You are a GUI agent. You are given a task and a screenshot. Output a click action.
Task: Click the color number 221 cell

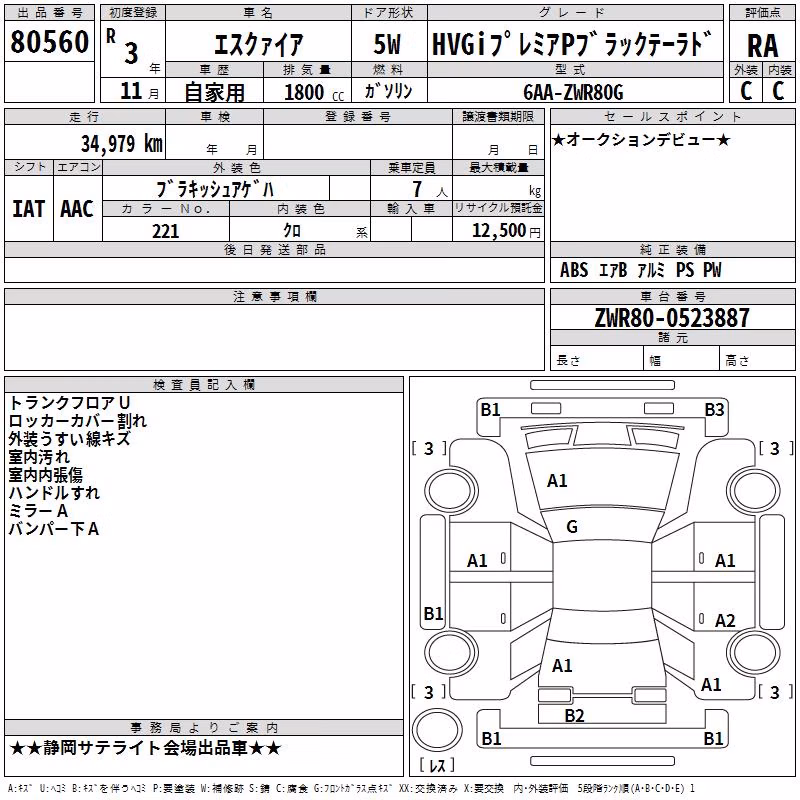166,231
